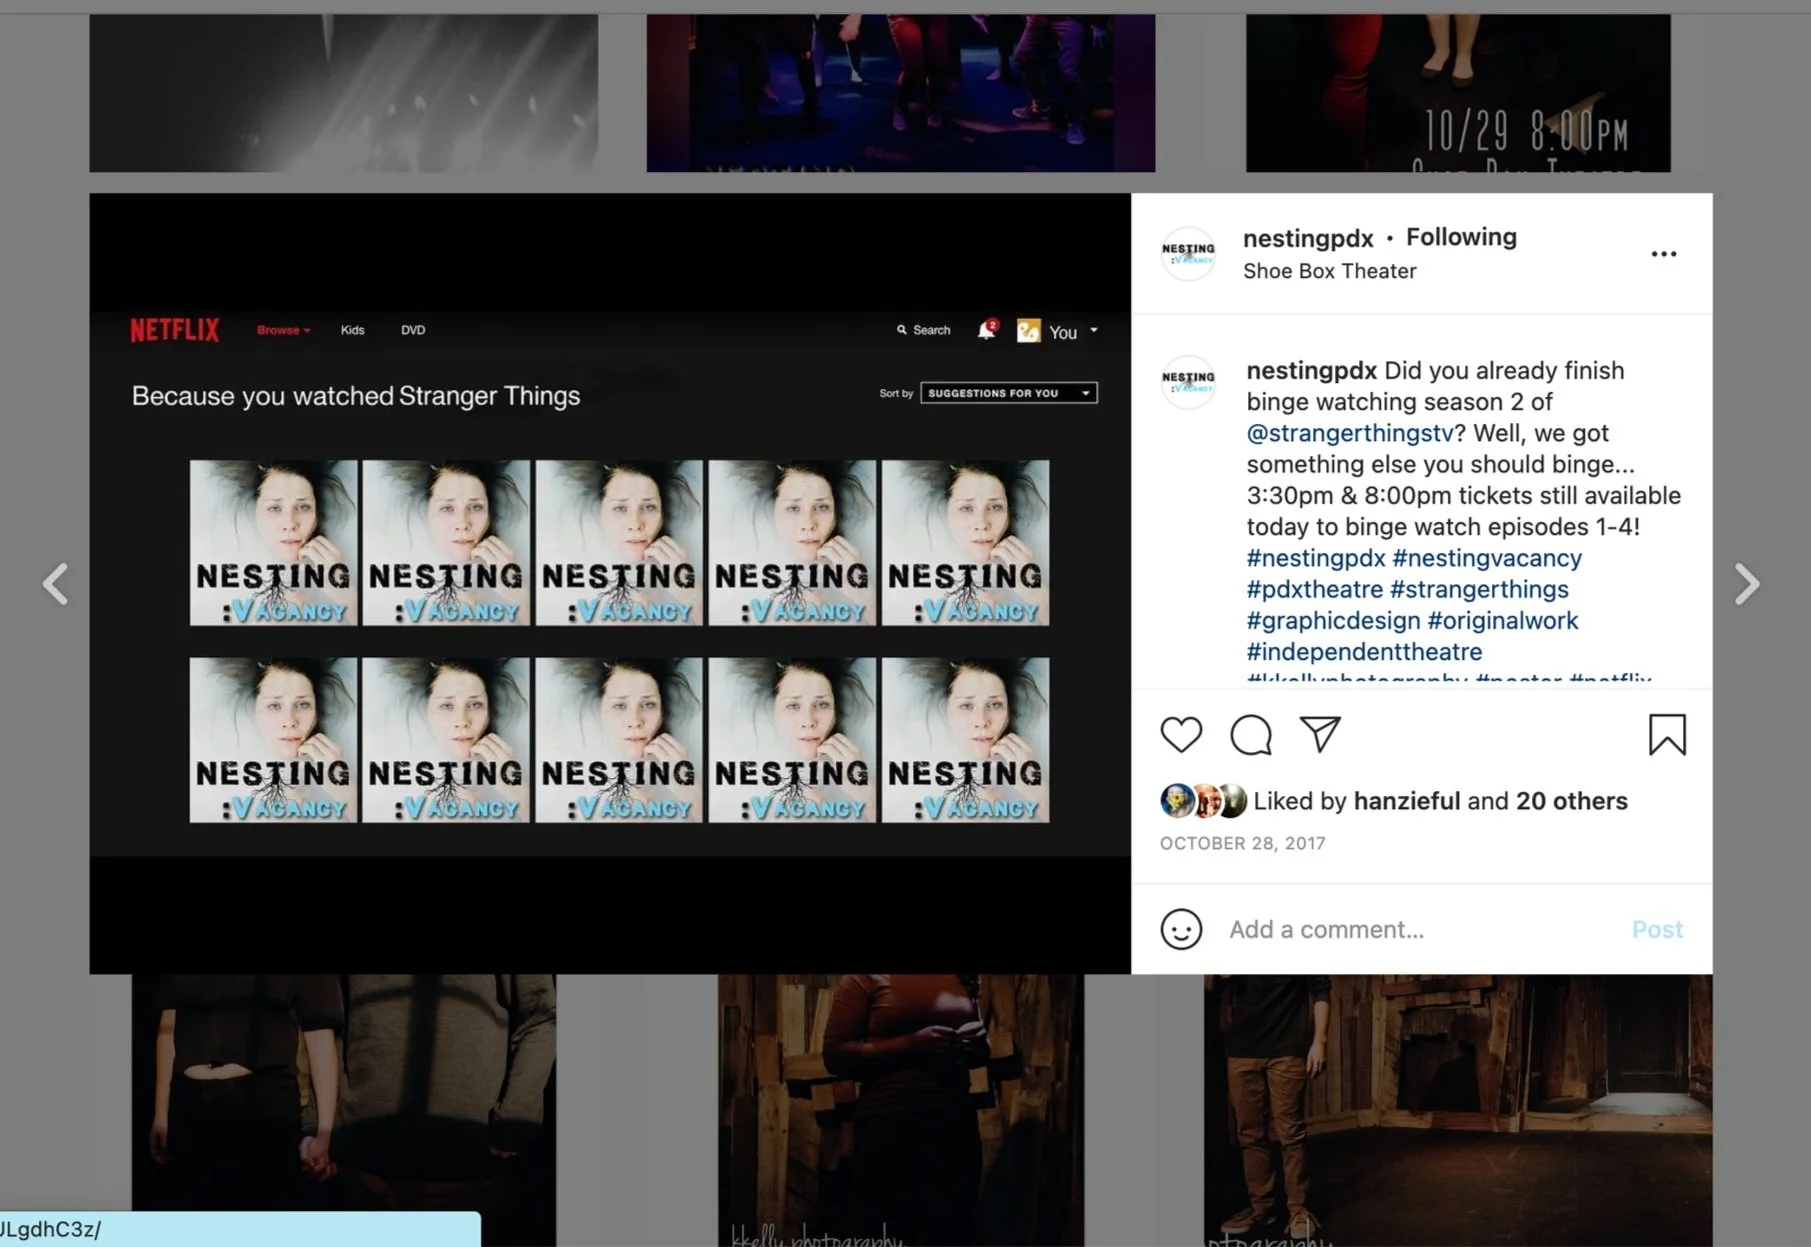Open the three-dot post options menu
Viewport: 1811px width, 1247px height.
tap(1664, 254)
